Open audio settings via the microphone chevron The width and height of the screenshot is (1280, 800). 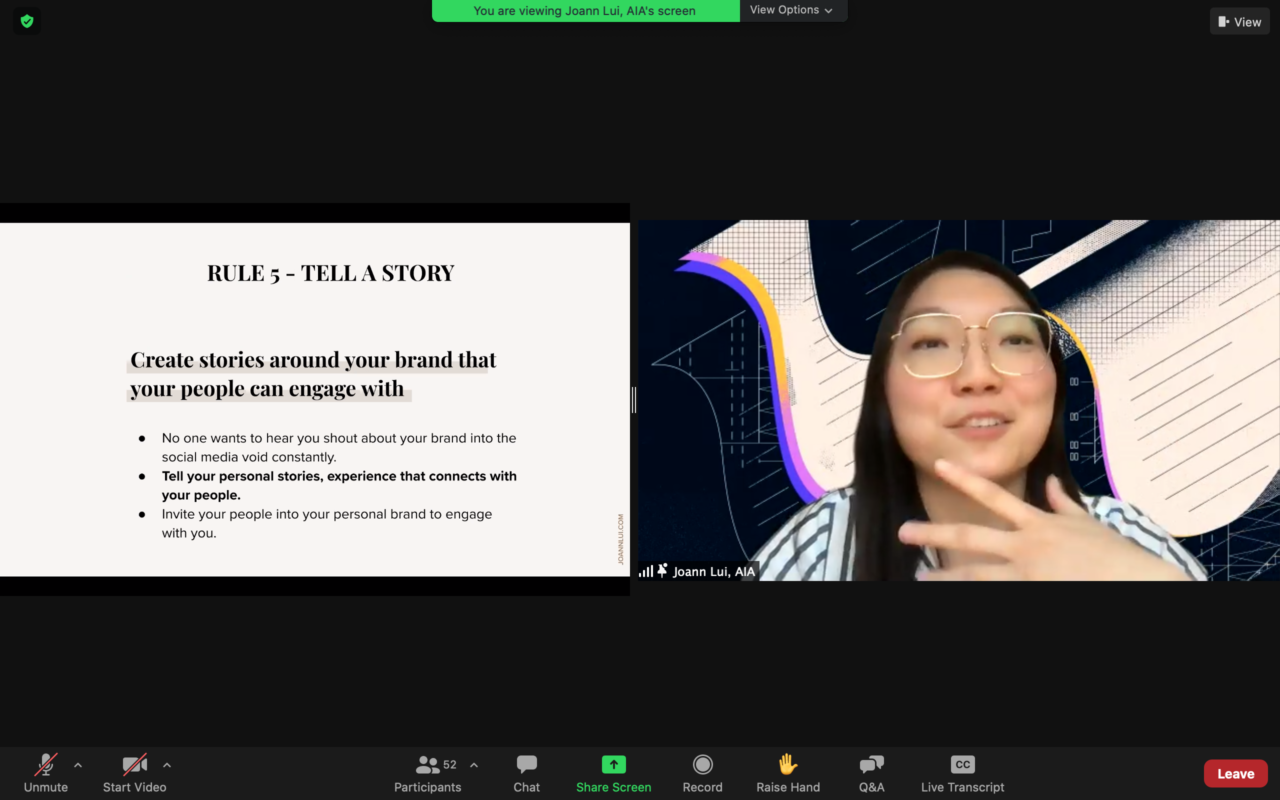[77, 765]
